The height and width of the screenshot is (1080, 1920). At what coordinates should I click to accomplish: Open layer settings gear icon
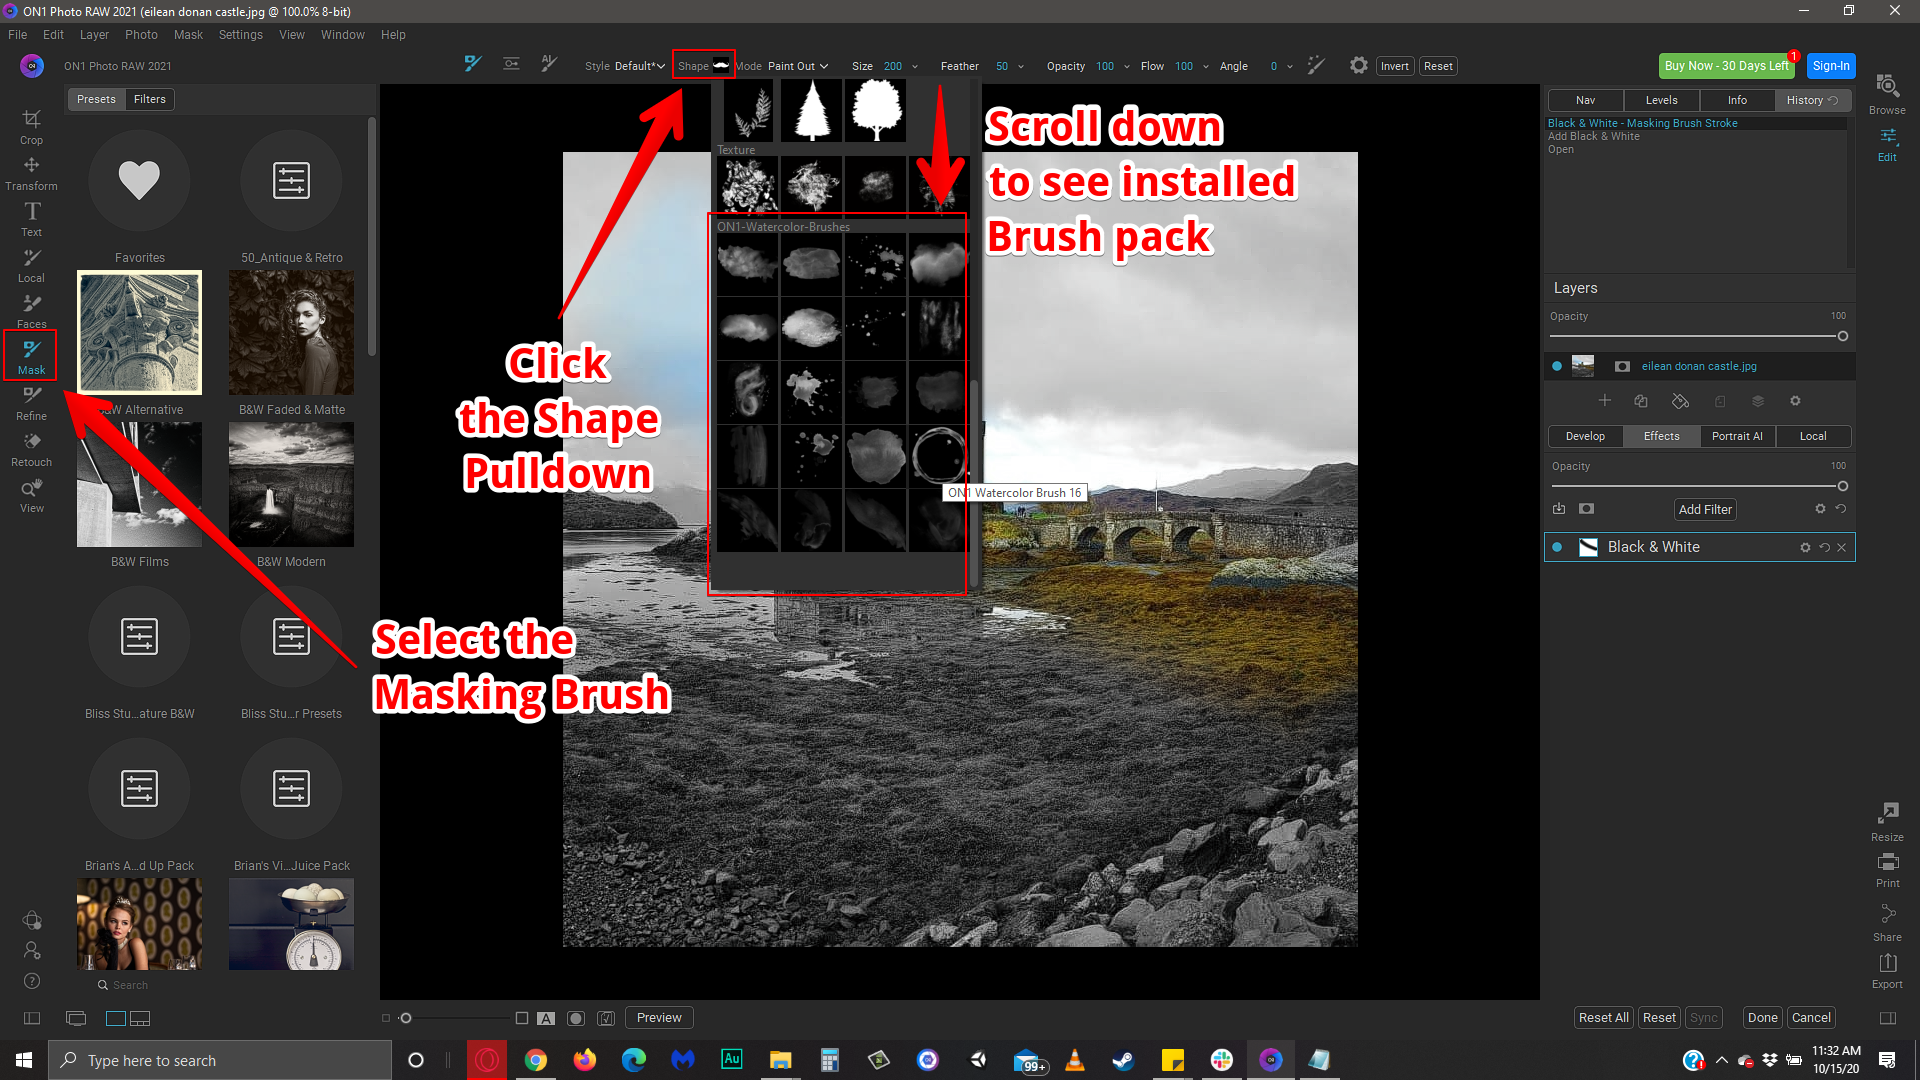click(1795, 400)
